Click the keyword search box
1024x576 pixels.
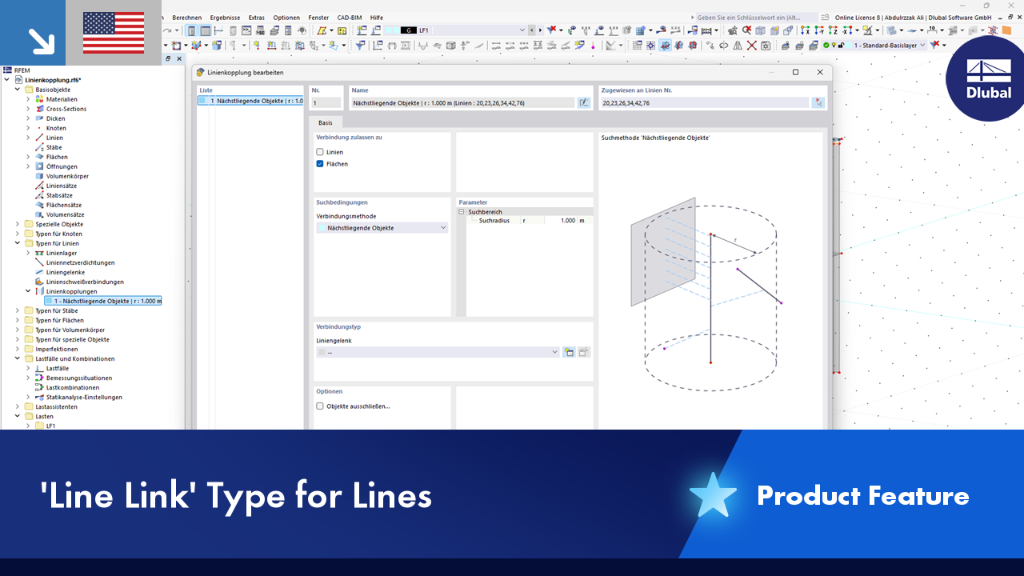[756, 18]
